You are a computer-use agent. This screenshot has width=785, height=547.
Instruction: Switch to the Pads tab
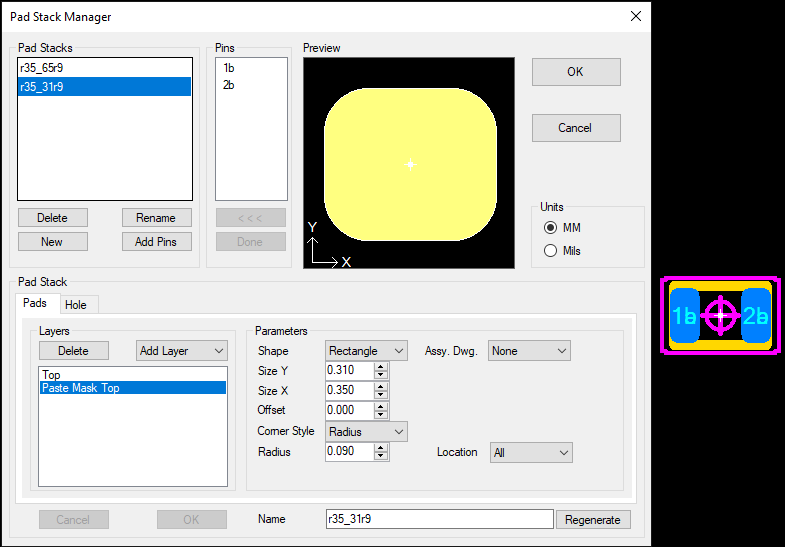tap(35, 303)
